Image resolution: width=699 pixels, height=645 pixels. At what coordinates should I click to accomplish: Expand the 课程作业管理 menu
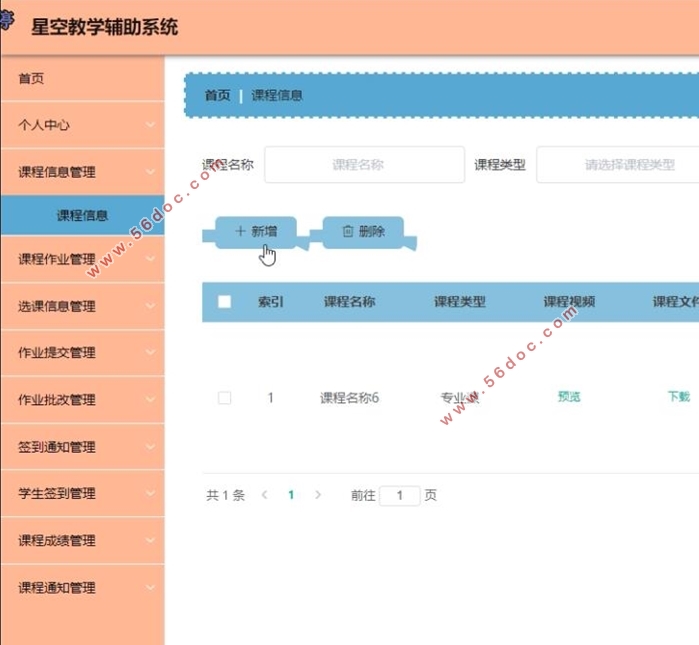point(82,260)
